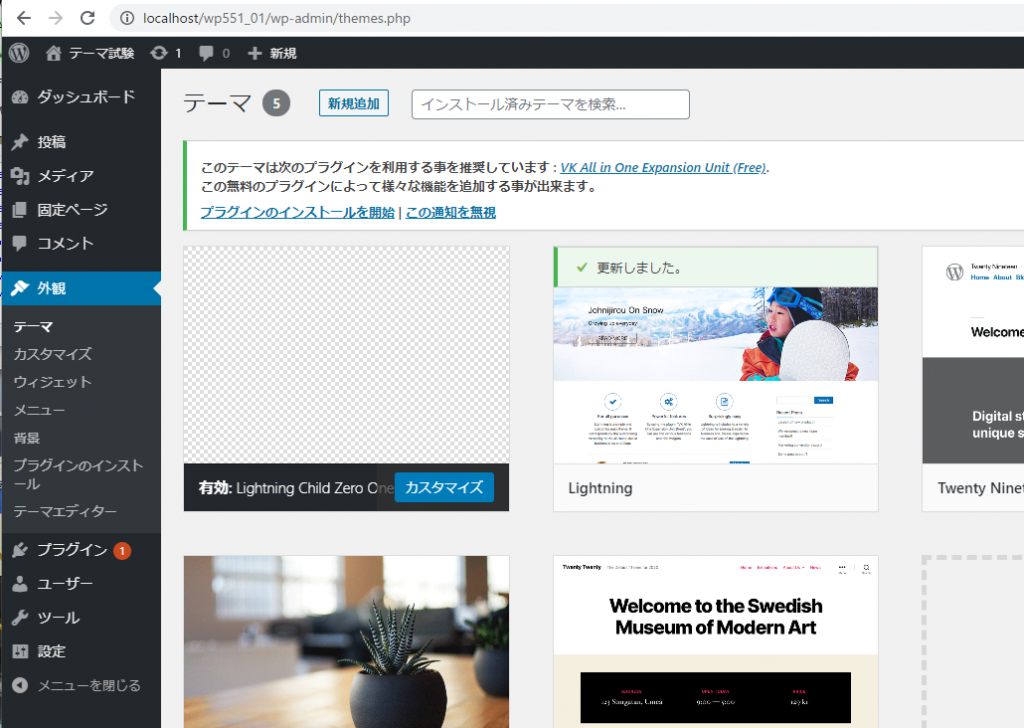Image resolution: width=1024 pixels, height=728 pixels.
Task: Open the 新規 menu in admin bar
Action: point(272,53)
